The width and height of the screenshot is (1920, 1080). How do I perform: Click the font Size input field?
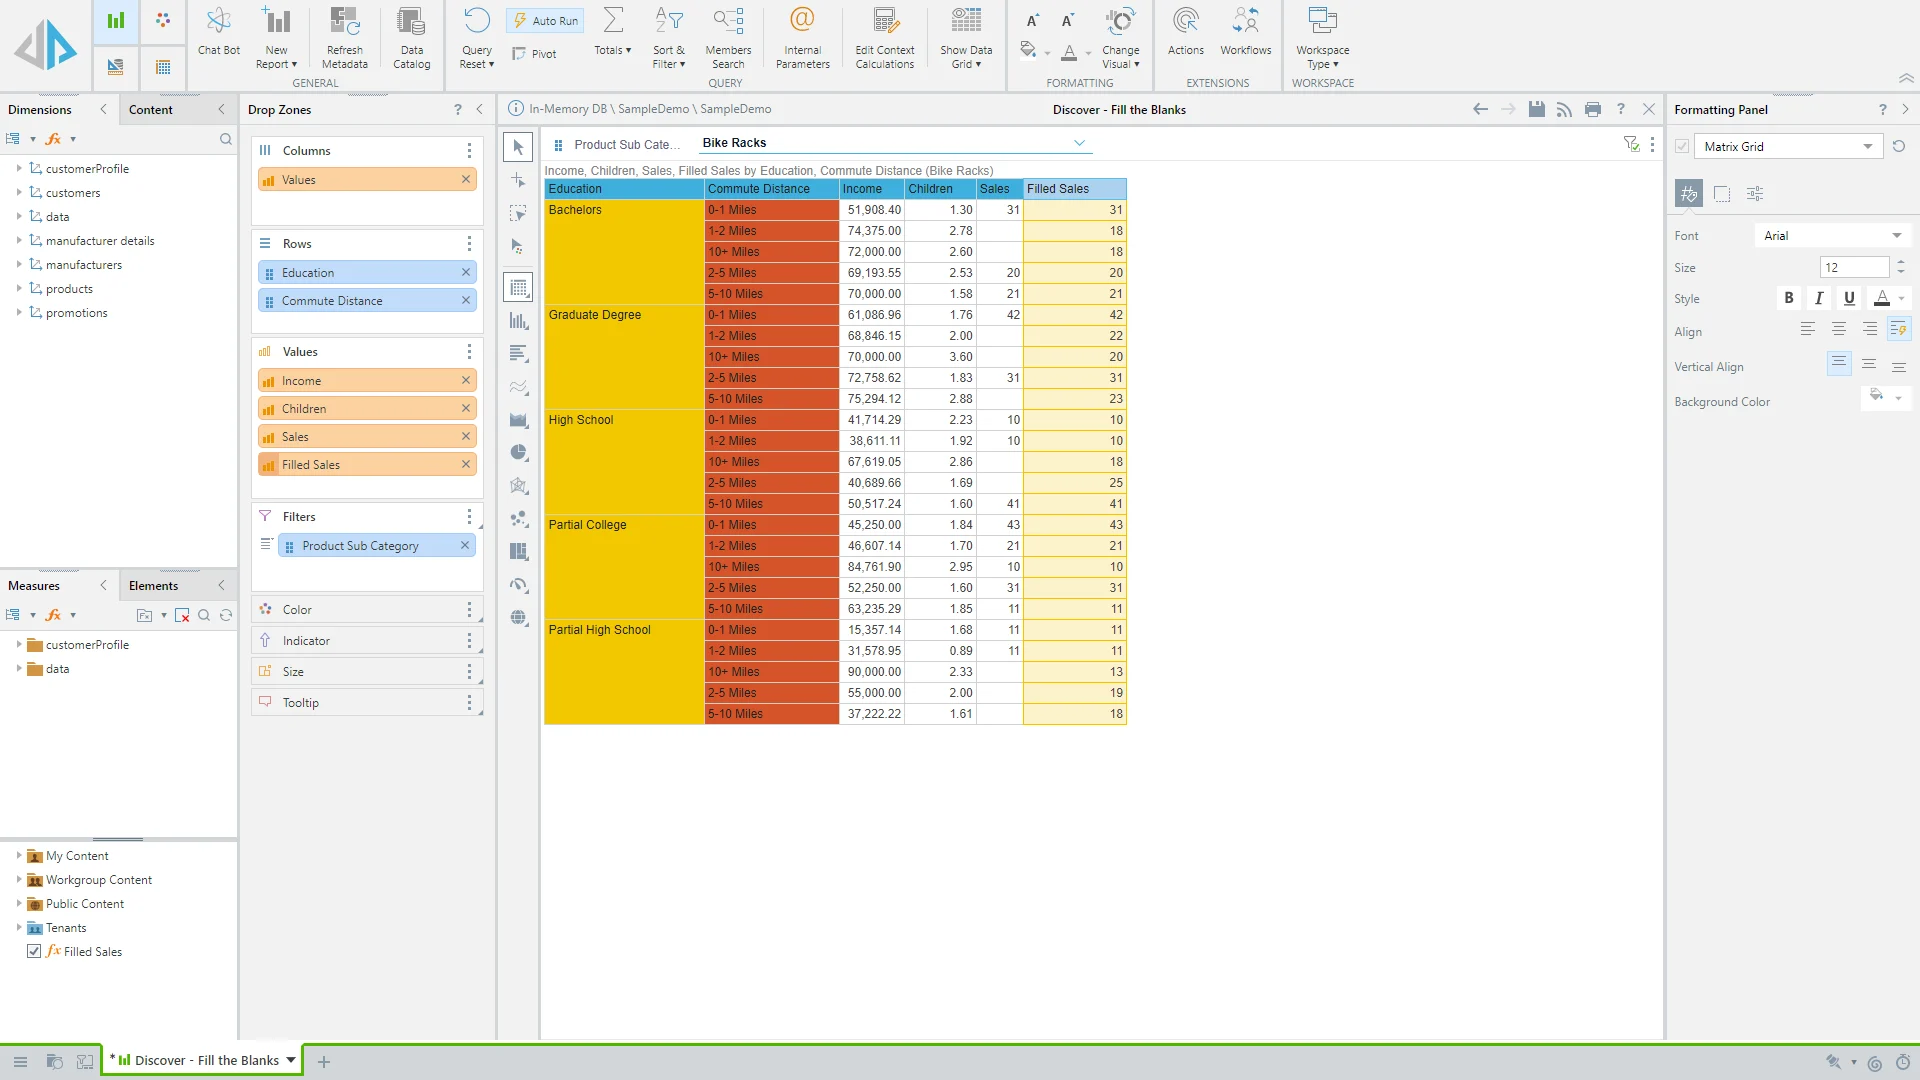click(x=1853, y=267)
